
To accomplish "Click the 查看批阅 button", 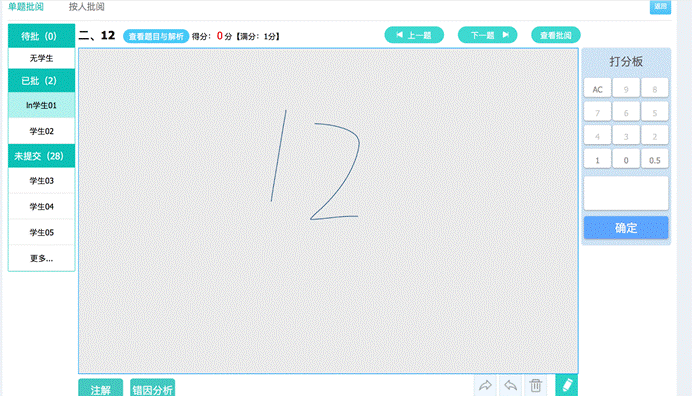I will click(556, 35).
